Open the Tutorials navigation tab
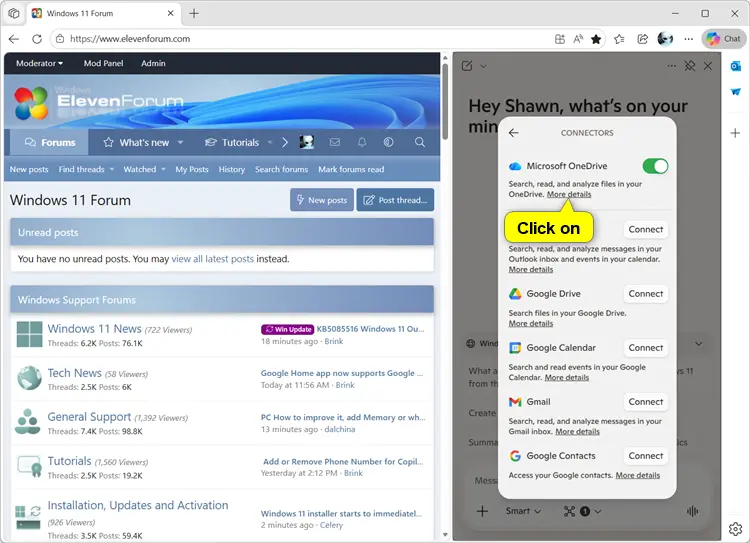 tap(232, 142)
